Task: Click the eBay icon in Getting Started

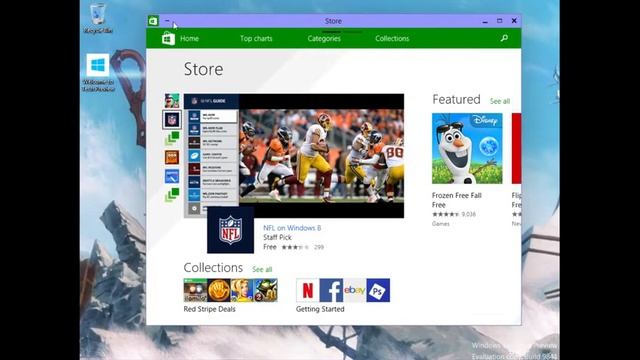Action: click(x=355, y=290)
